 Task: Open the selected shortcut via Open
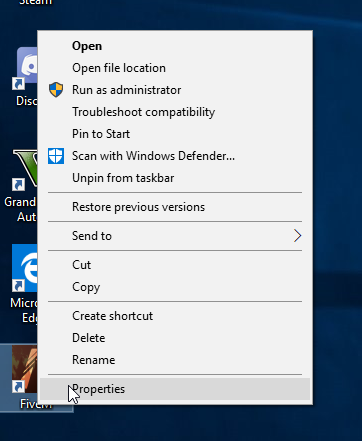[175, 46]
